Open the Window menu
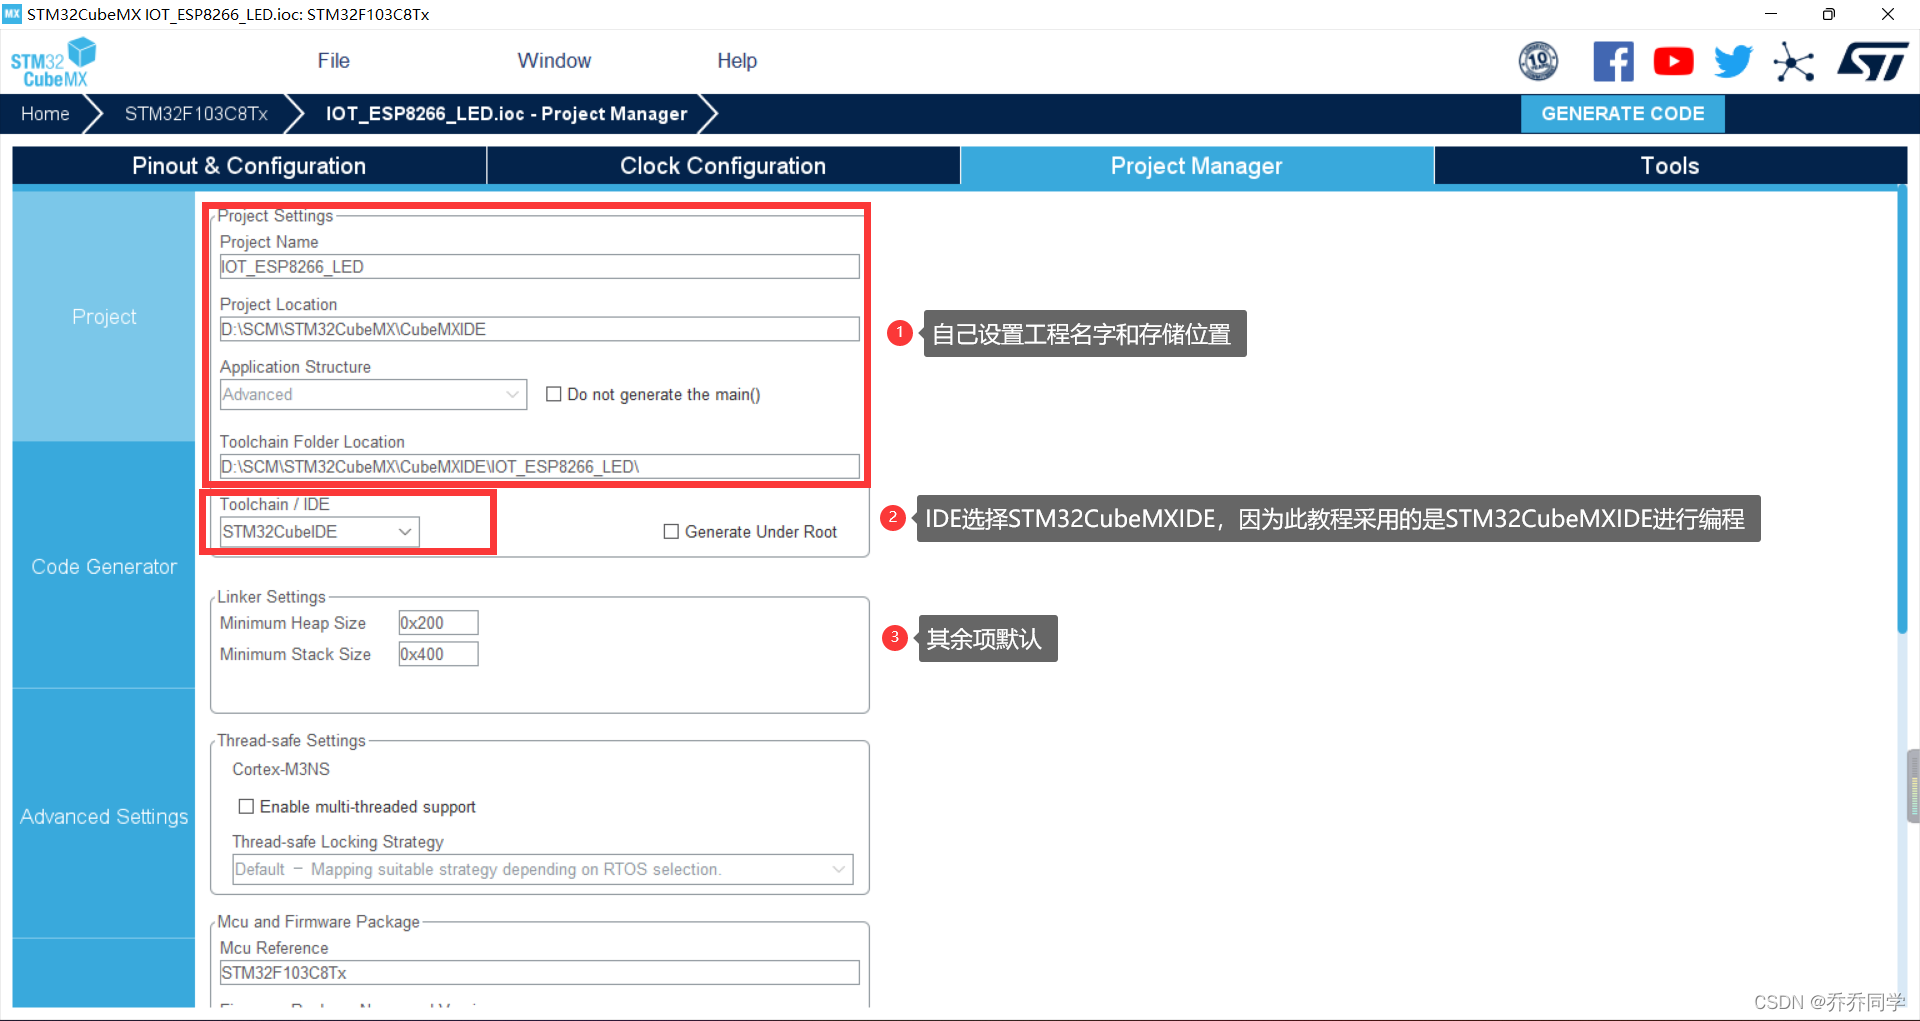The width and height of the screenshot is (1920, 1021). pos(554,61)
